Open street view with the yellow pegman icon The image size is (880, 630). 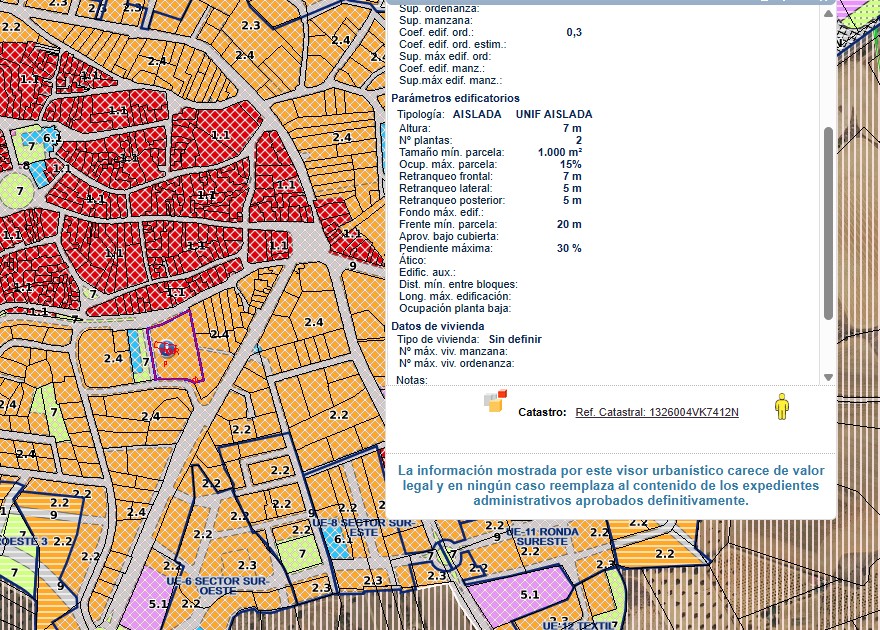point(783,407)
